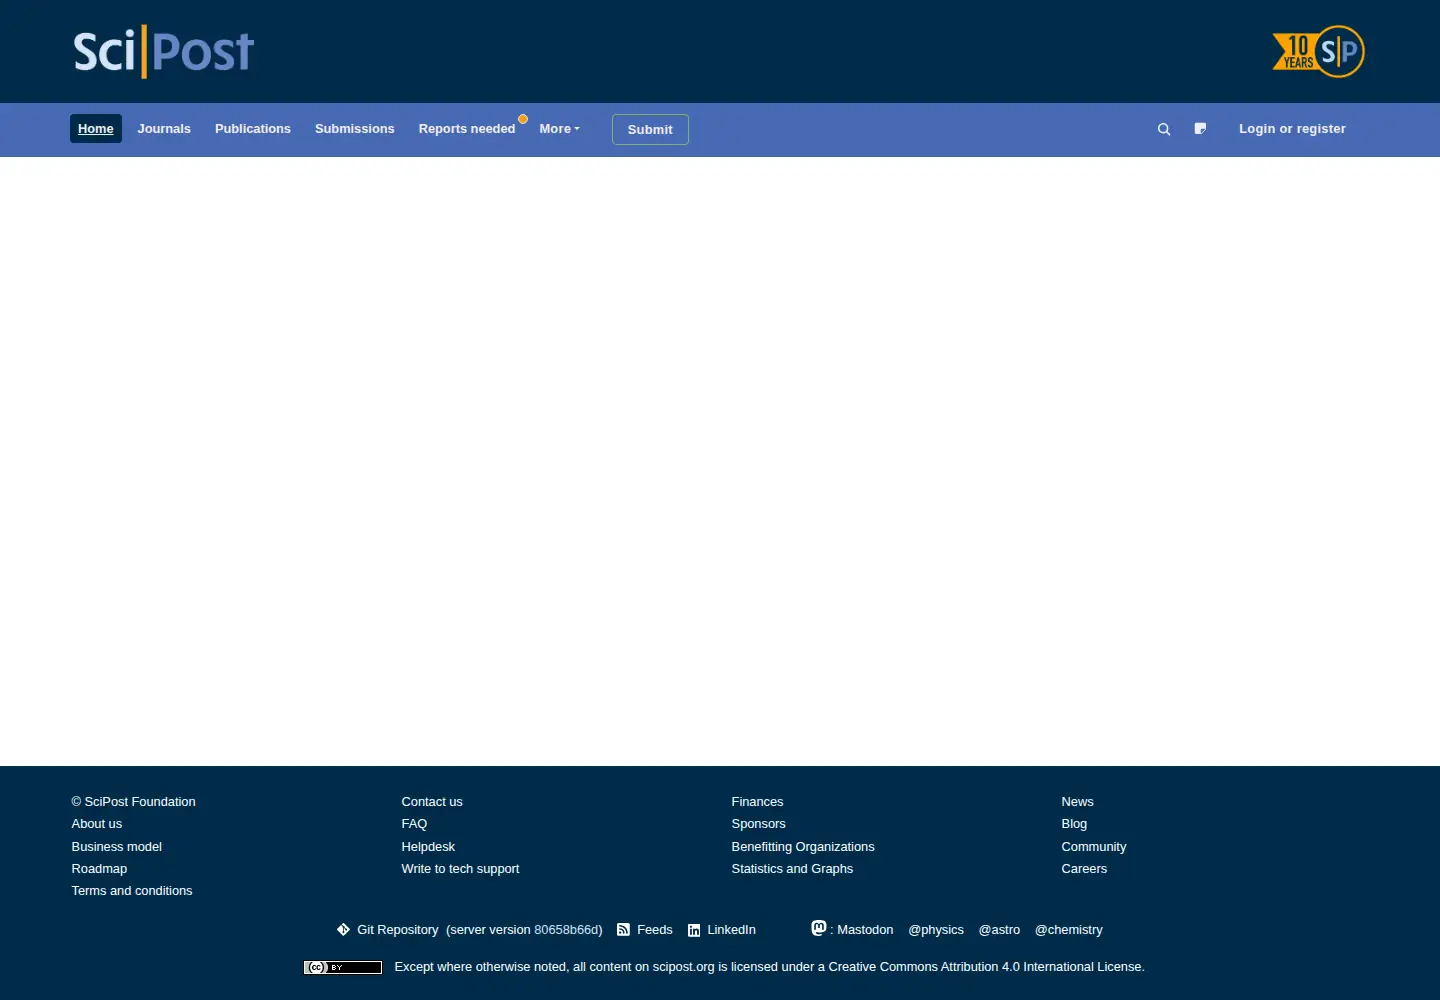Image resolution: width=1440 pixels, height=1000 pixels.
Task: Open the Roadmap footer link
Action: point(99,869)
